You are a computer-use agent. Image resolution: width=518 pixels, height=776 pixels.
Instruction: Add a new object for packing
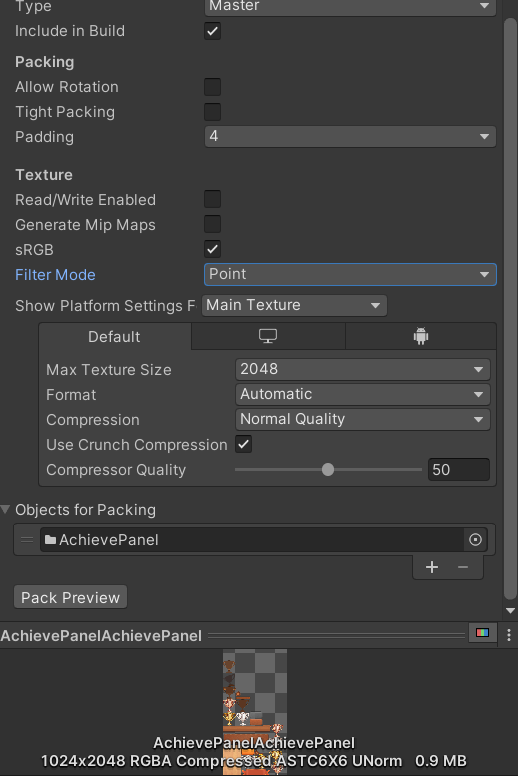coord(432,567)
